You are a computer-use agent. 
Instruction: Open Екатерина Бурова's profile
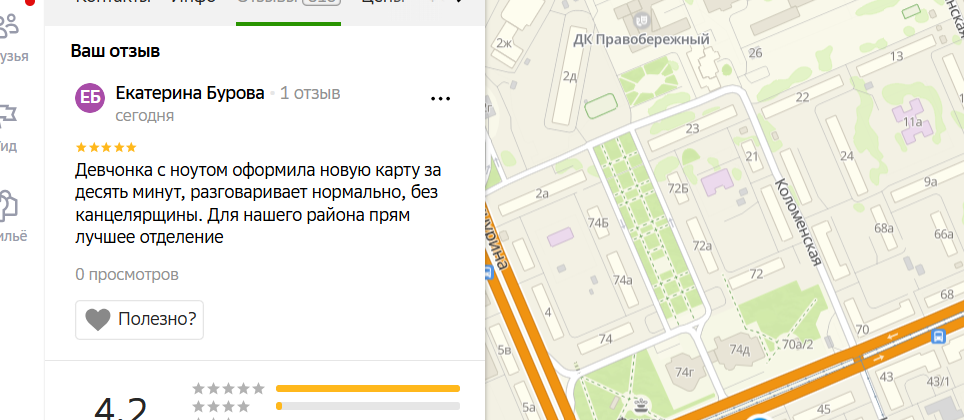[x=190, y=93]
